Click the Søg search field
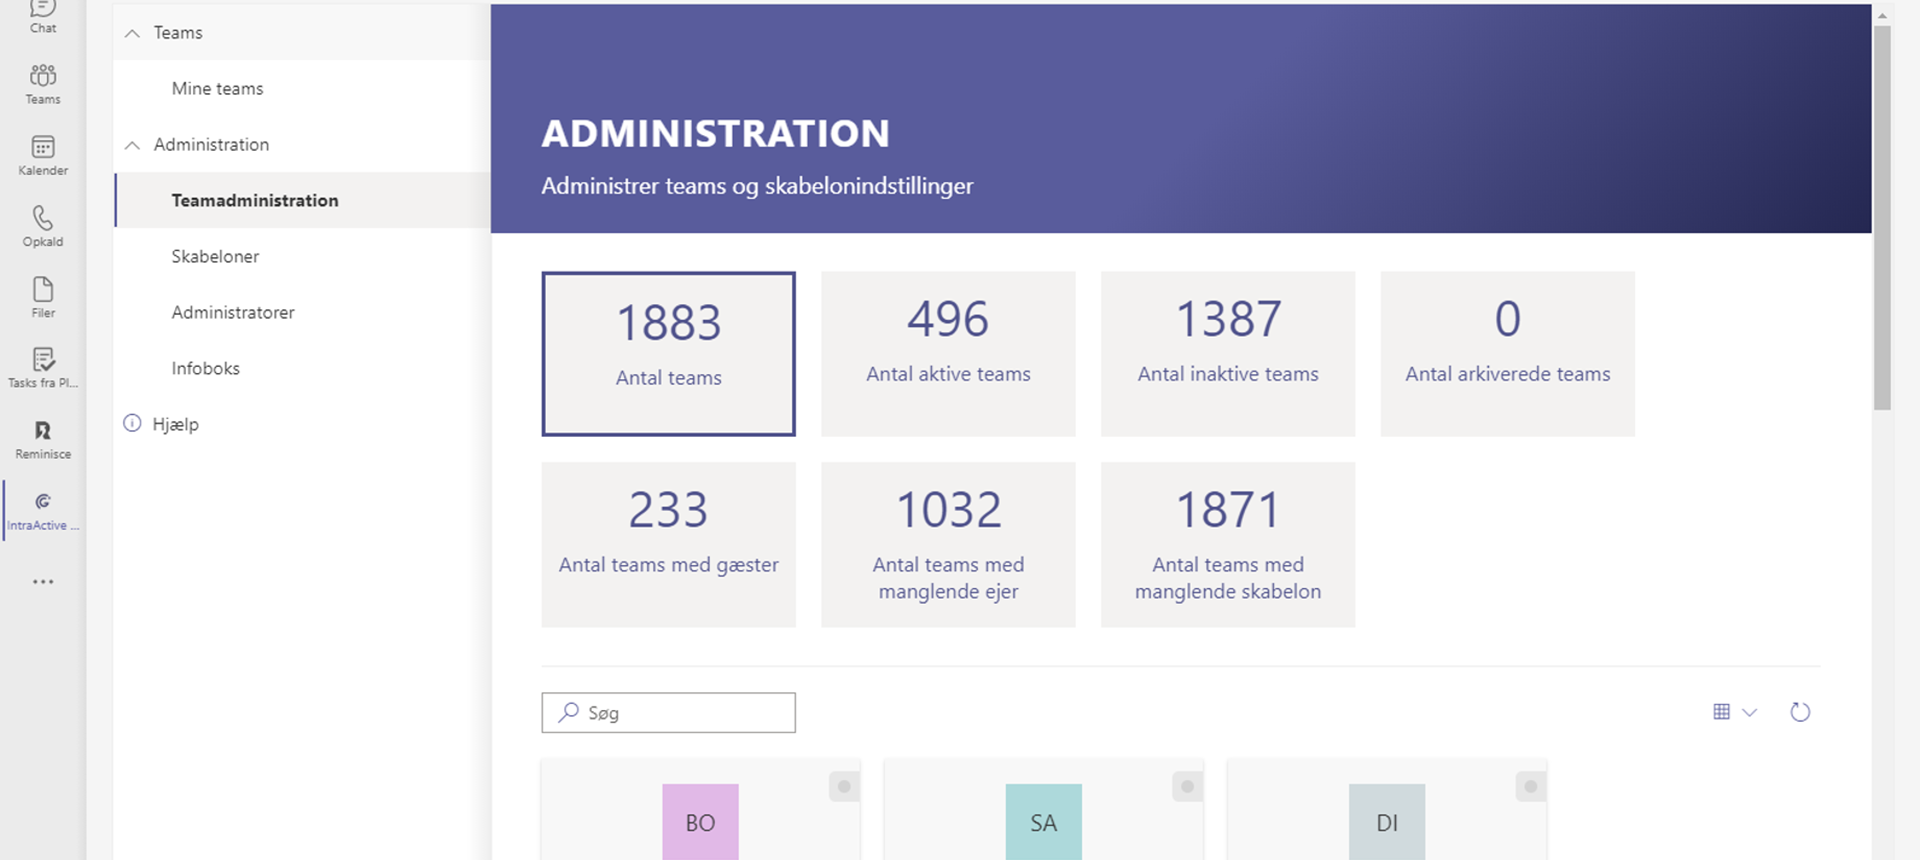The width and height of the screenshot is (1920, 860). click(669, 713)
